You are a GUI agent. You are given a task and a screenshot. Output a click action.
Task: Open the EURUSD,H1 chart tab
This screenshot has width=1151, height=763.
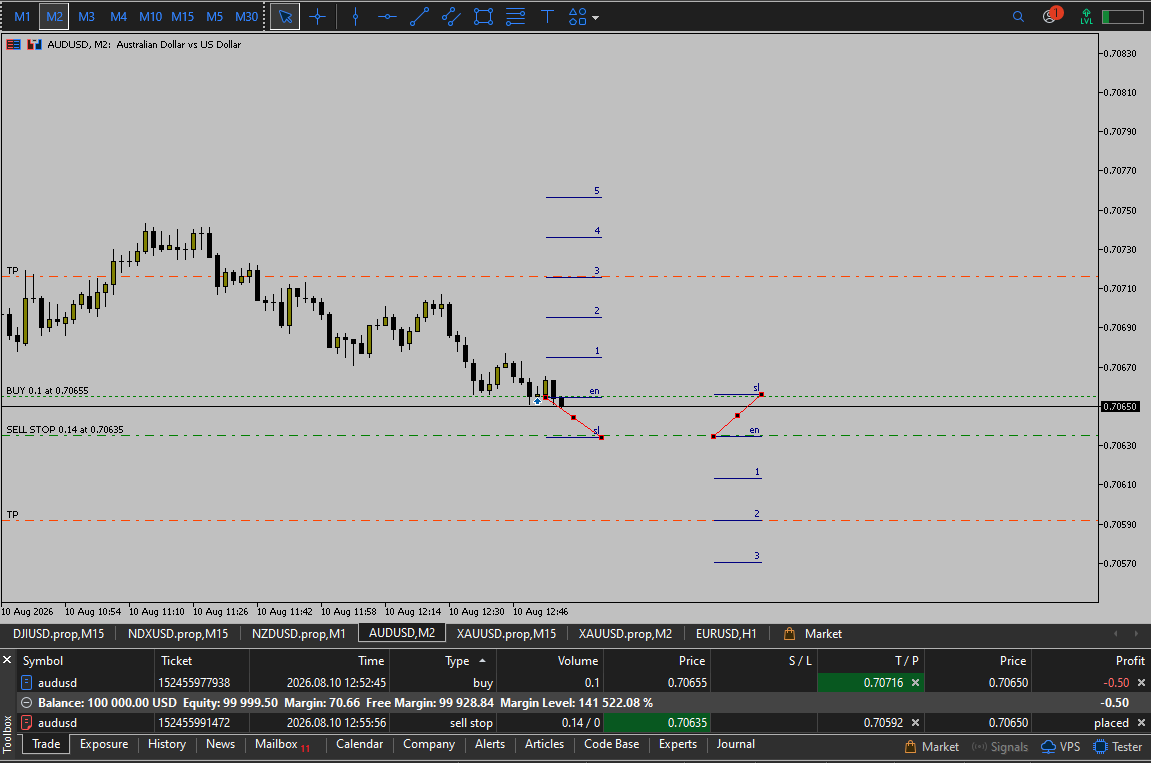(x=726, y=634)
